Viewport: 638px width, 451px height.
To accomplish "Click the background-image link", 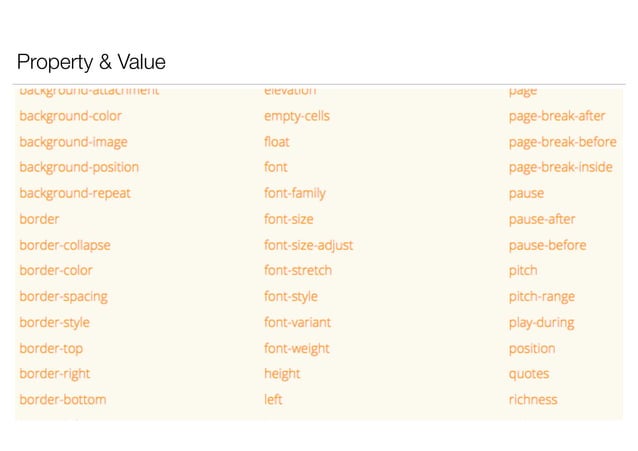I will point(73,142).
